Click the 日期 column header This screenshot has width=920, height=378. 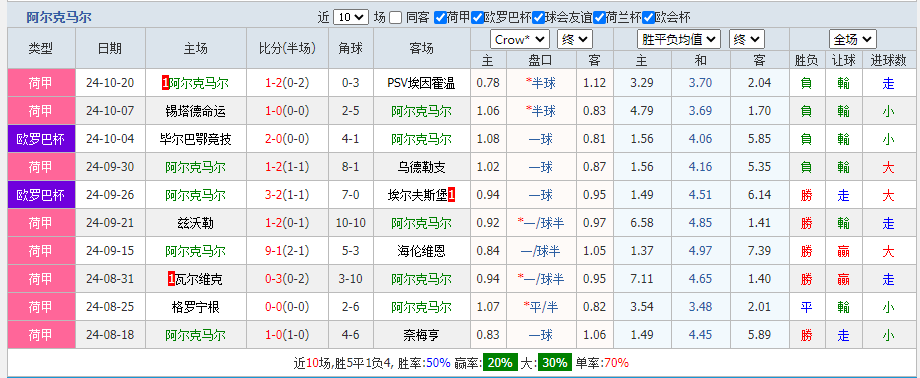coord(110,49)
